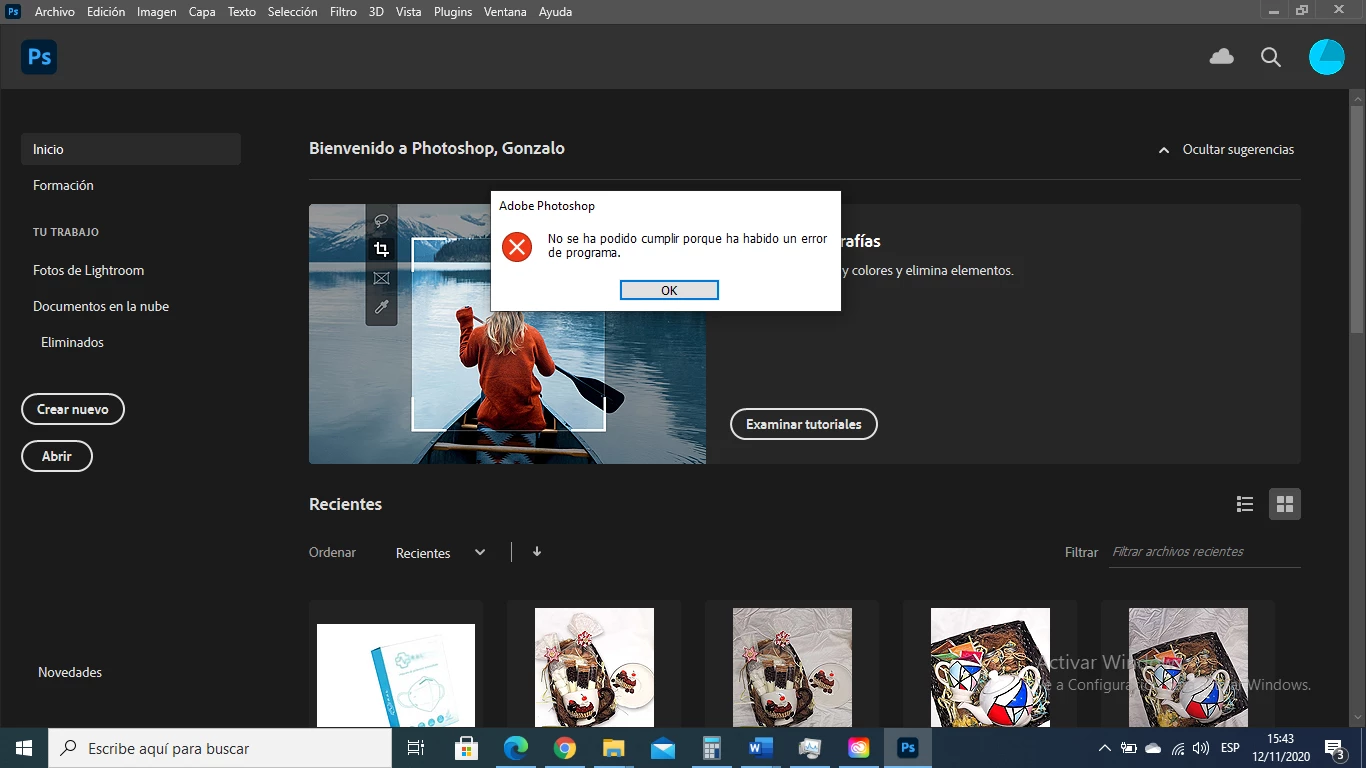Select the lasso tool icon in tutorial image
The image size is (1366, 768).
point(381,220)
